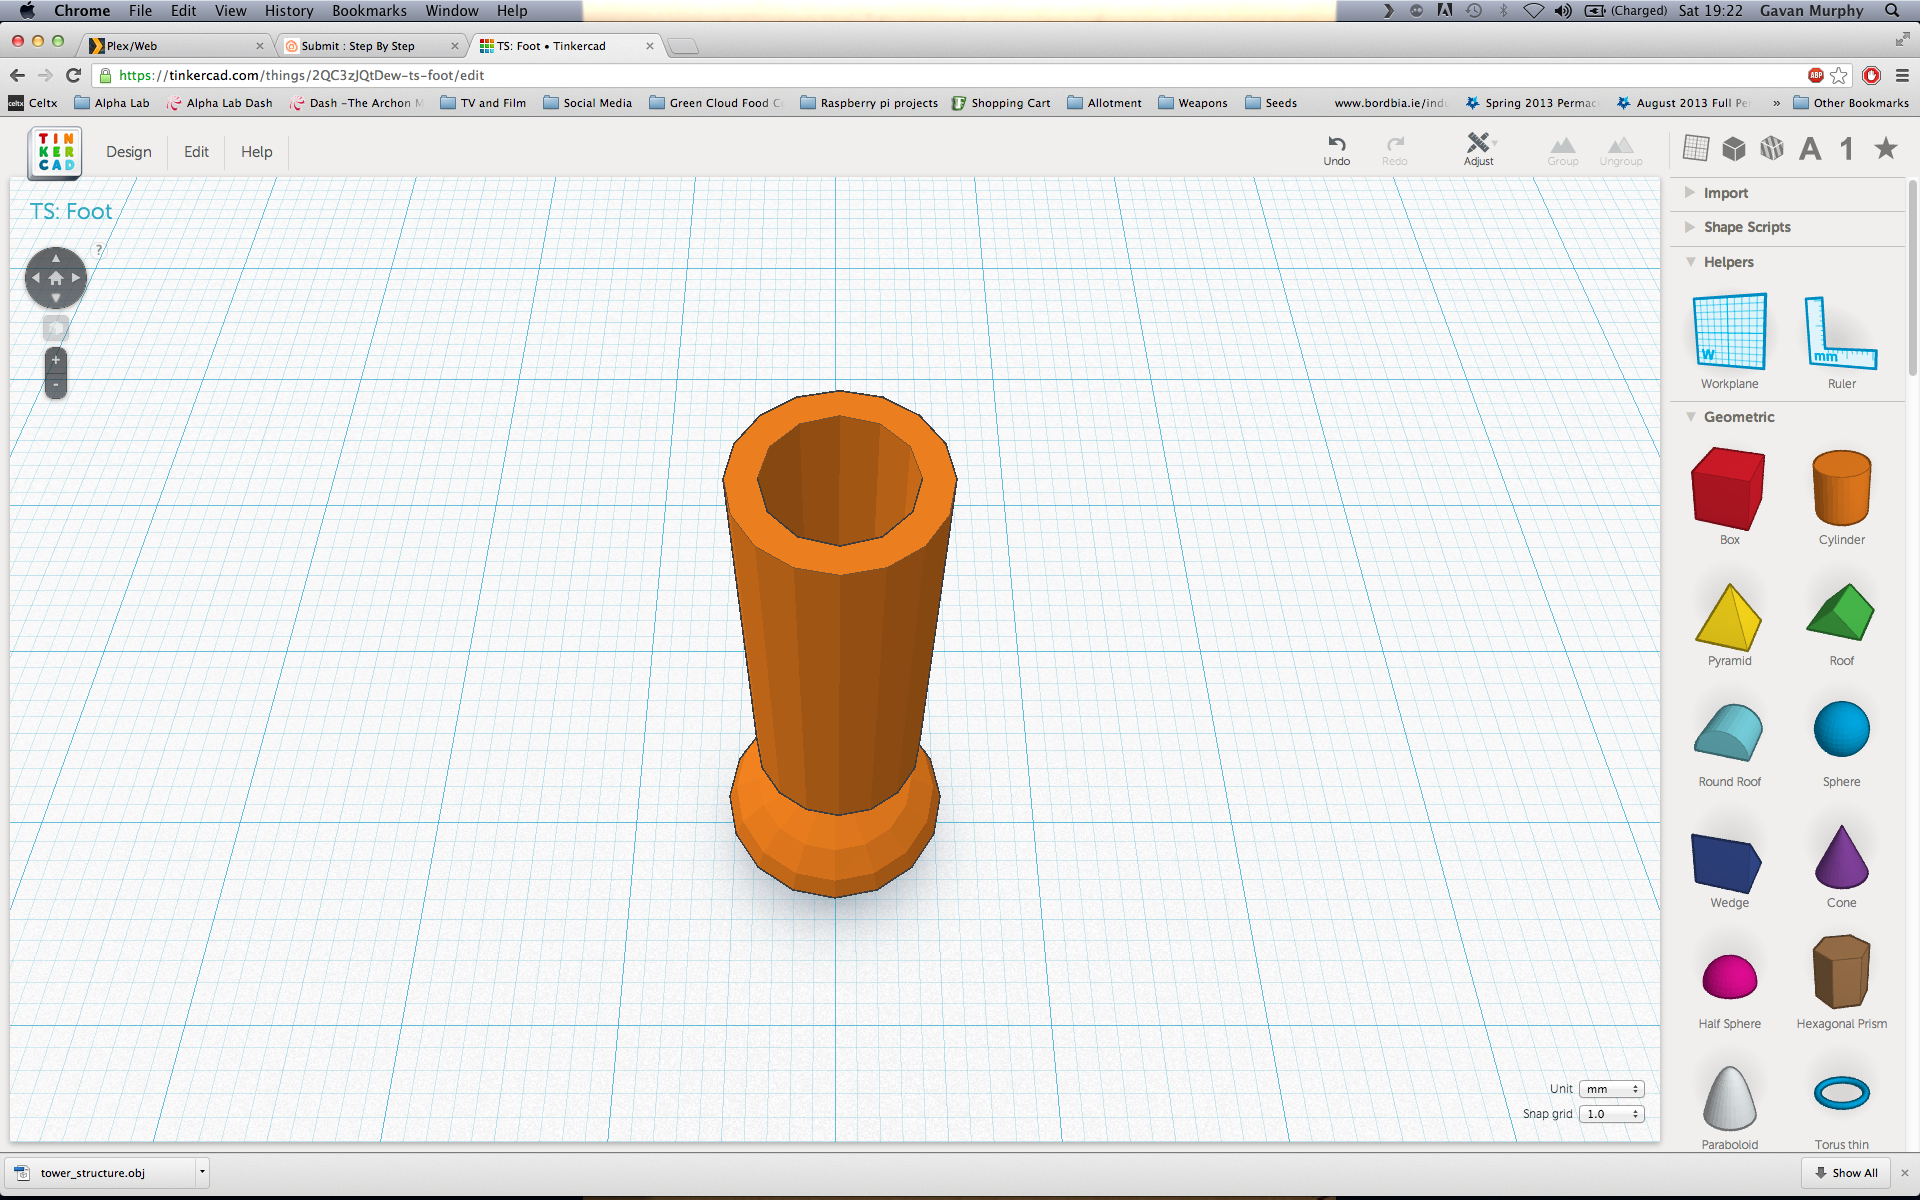This screenshot has width=1920, height=1200.
Task: Open the Snap grid dropdown
Action: [1611, 1114]
